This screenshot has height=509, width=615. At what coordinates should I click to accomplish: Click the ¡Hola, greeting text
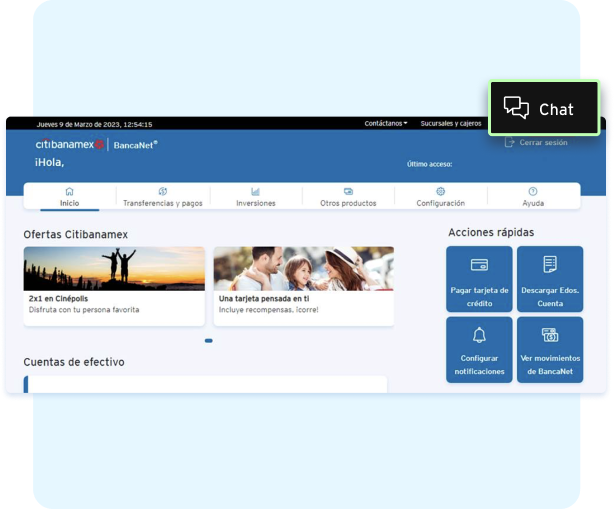(49, 162)
